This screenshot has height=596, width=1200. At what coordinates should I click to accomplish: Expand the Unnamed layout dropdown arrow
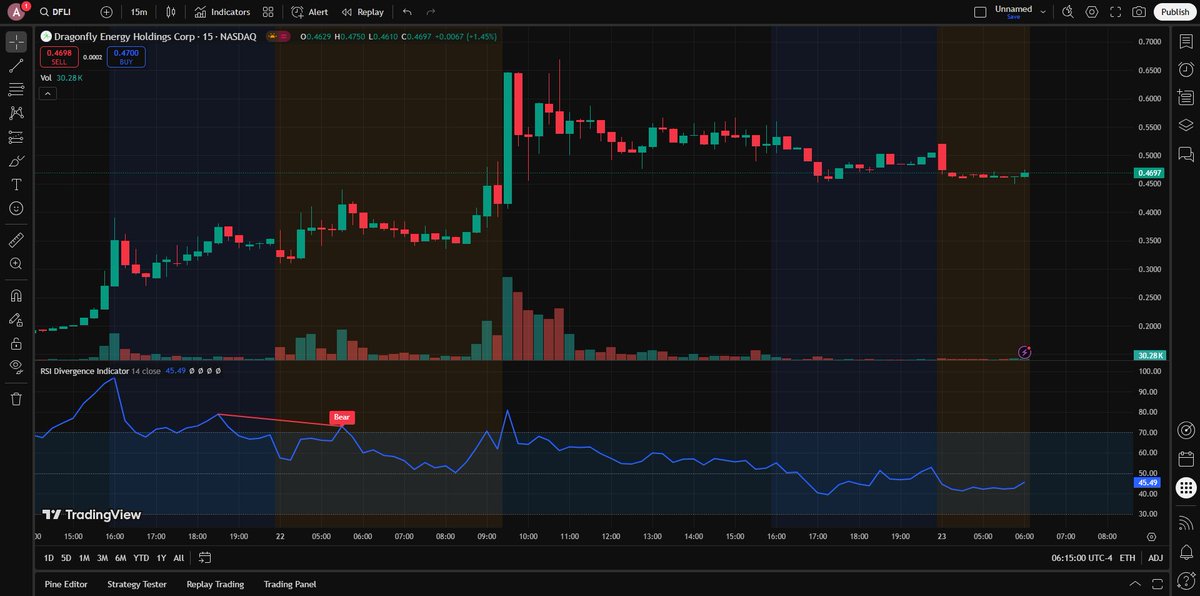tap(1043, 12)
